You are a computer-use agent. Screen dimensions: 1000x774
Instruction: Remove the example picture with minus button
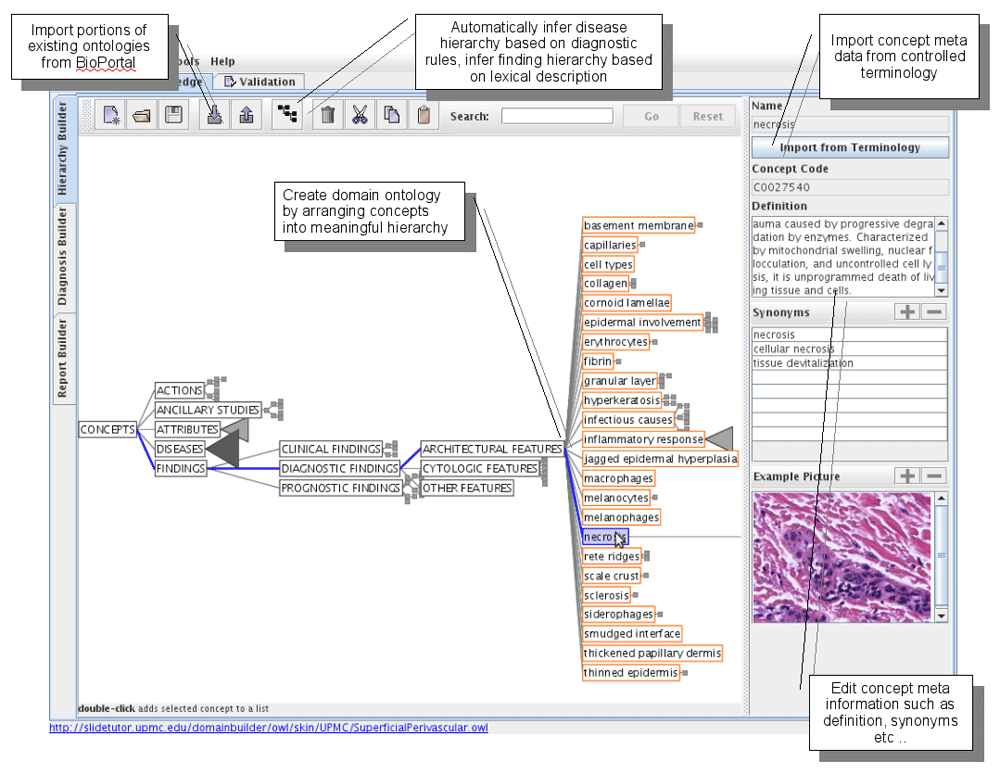click(934, 476)
